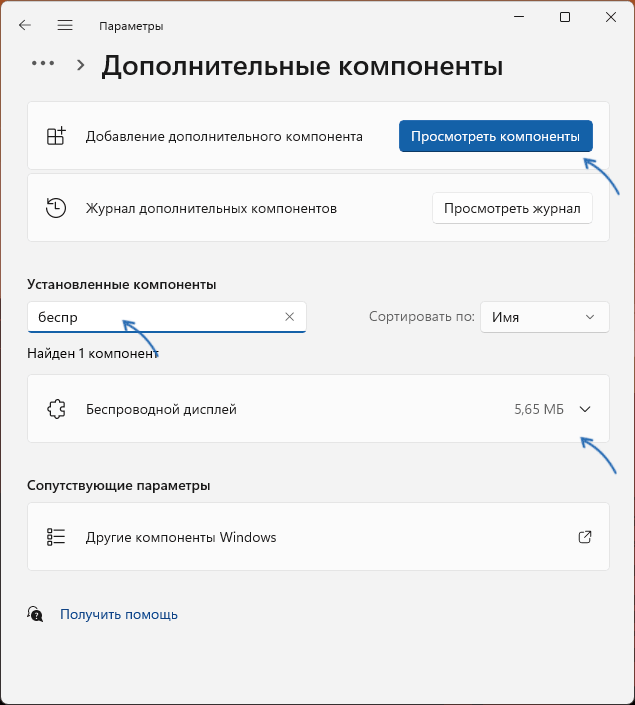Click the help chat bubble icon
This screenshot has width=635, height=705.
pos(35,614)
